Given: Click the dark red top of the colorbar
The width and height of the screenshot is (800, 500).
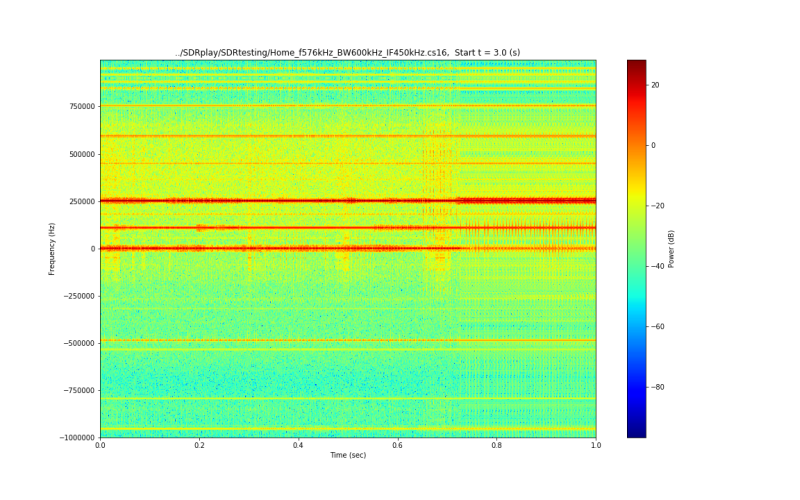Looking at the screenshot, I should [637, 64].
